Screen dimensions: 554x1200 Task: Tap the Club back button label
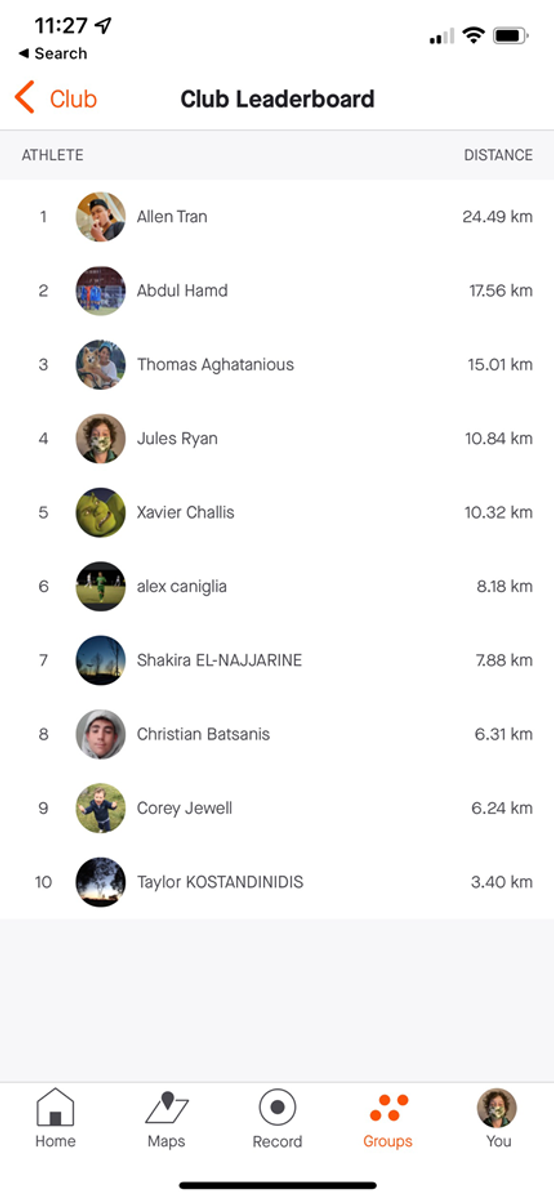pos(73,99)
